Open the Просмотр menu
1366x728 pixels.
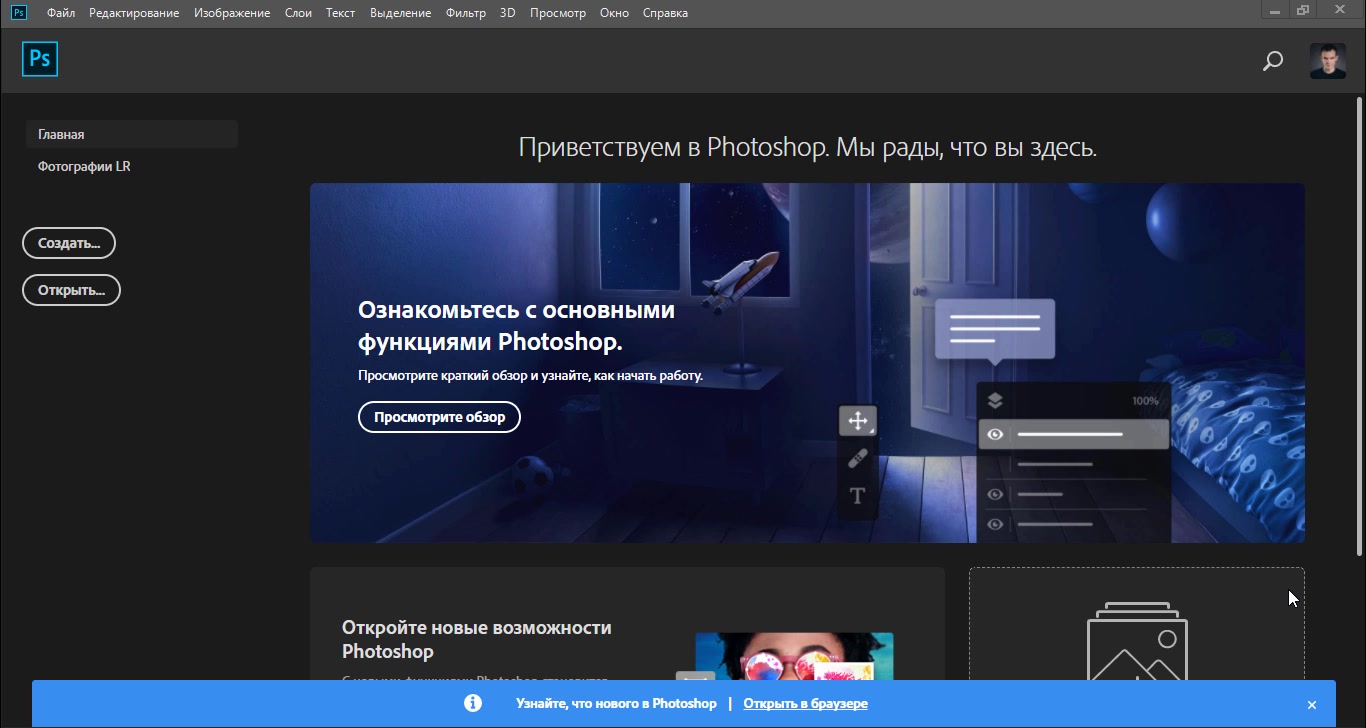pos(558,13)
